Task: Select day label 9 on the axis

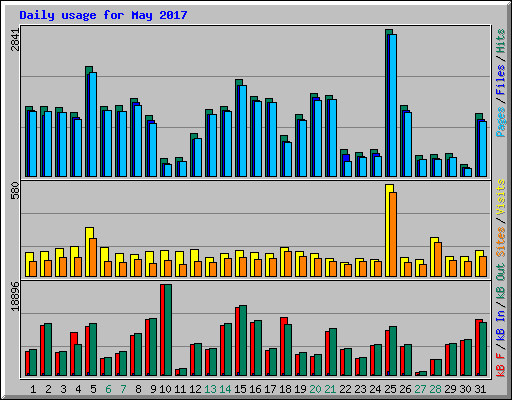Action: pos(153,389)
